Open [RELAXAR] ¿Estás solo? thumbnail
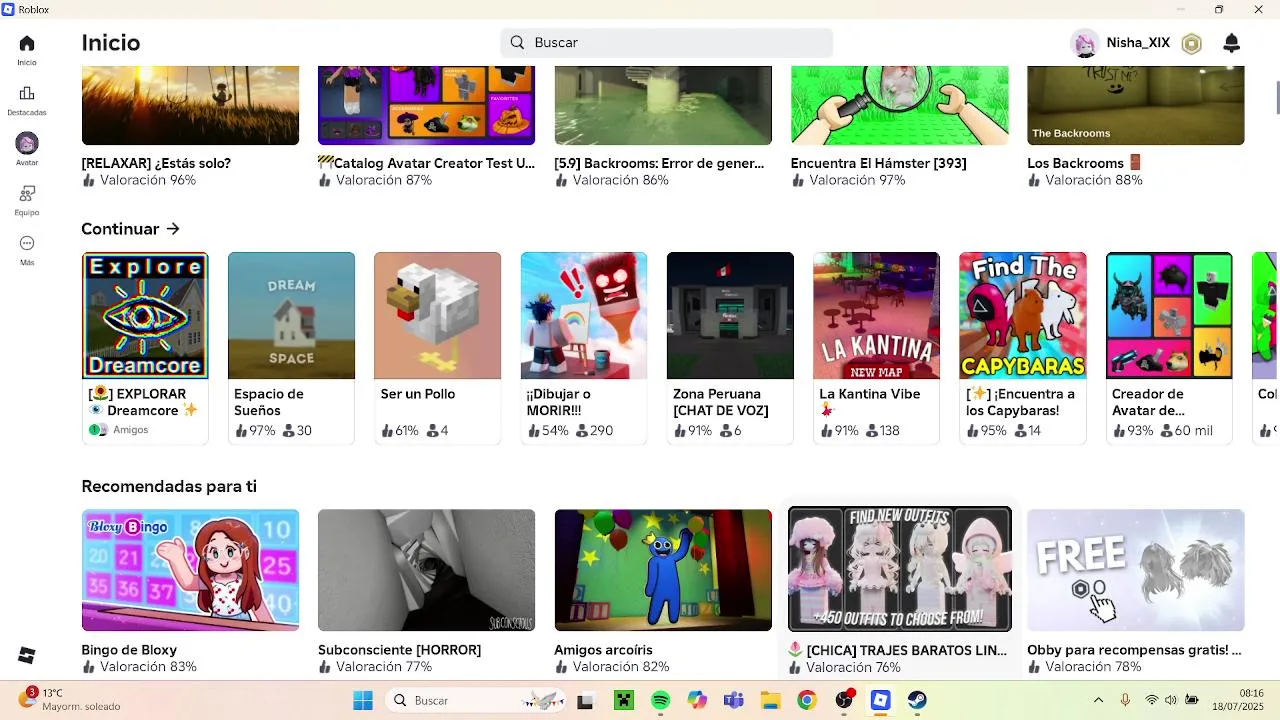Image resolution: width=1280 pixels, height=720 pixels. coord(190,106)
